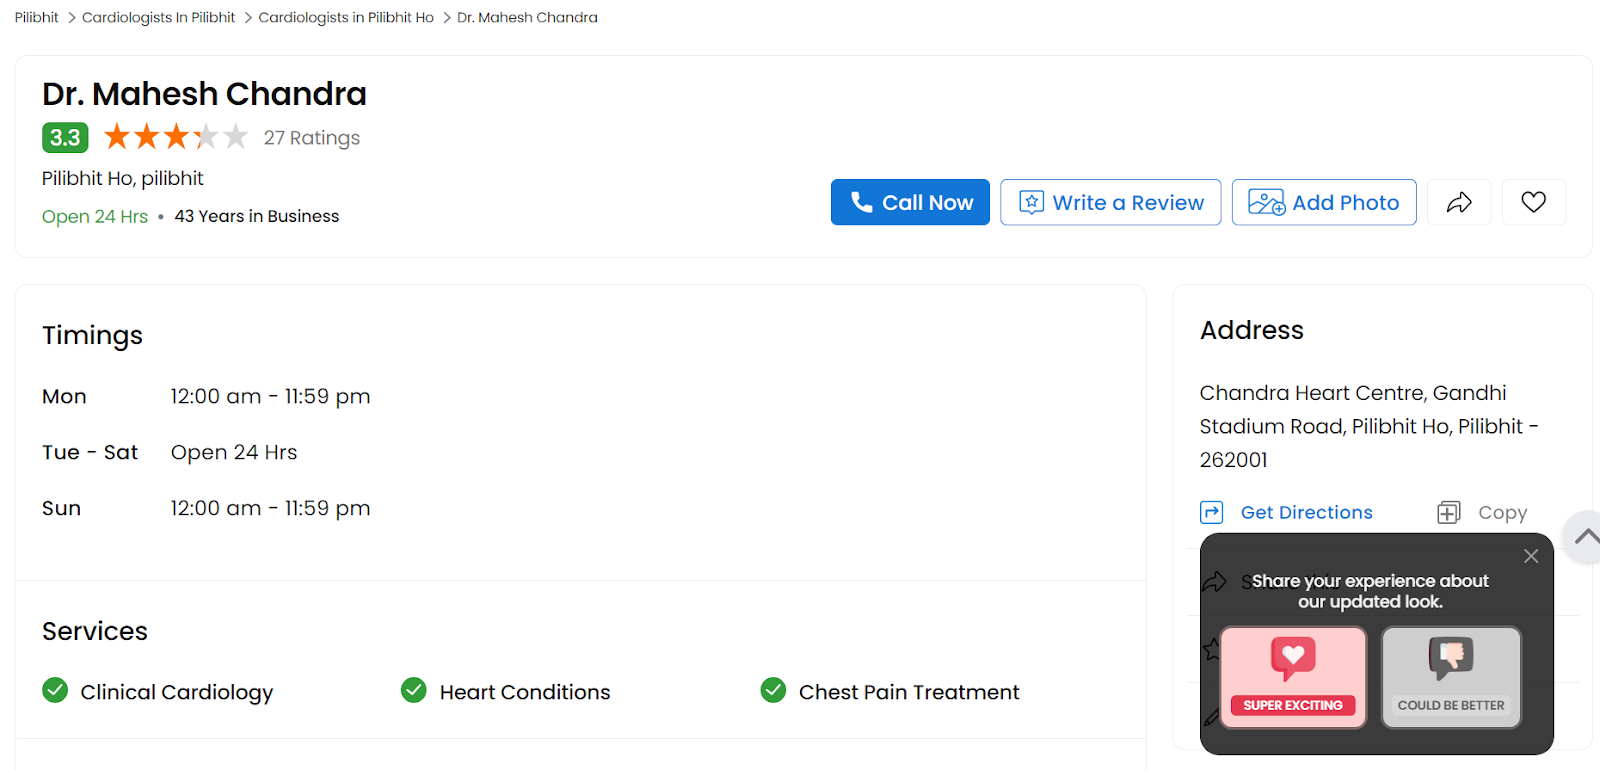This screenshot has height=770, width=1600.
Task: Close the feedback popup
Action: (1531, 556)
